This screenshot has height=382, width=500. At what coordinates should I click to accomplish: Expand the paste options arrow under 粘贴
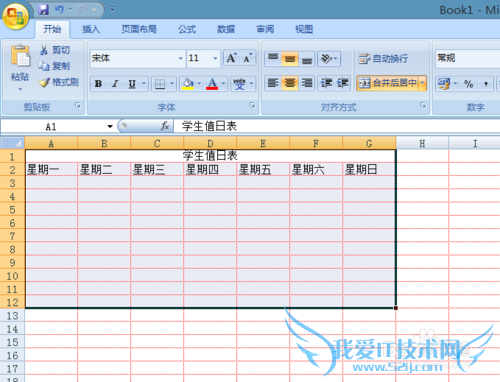[x=20, y=89]
